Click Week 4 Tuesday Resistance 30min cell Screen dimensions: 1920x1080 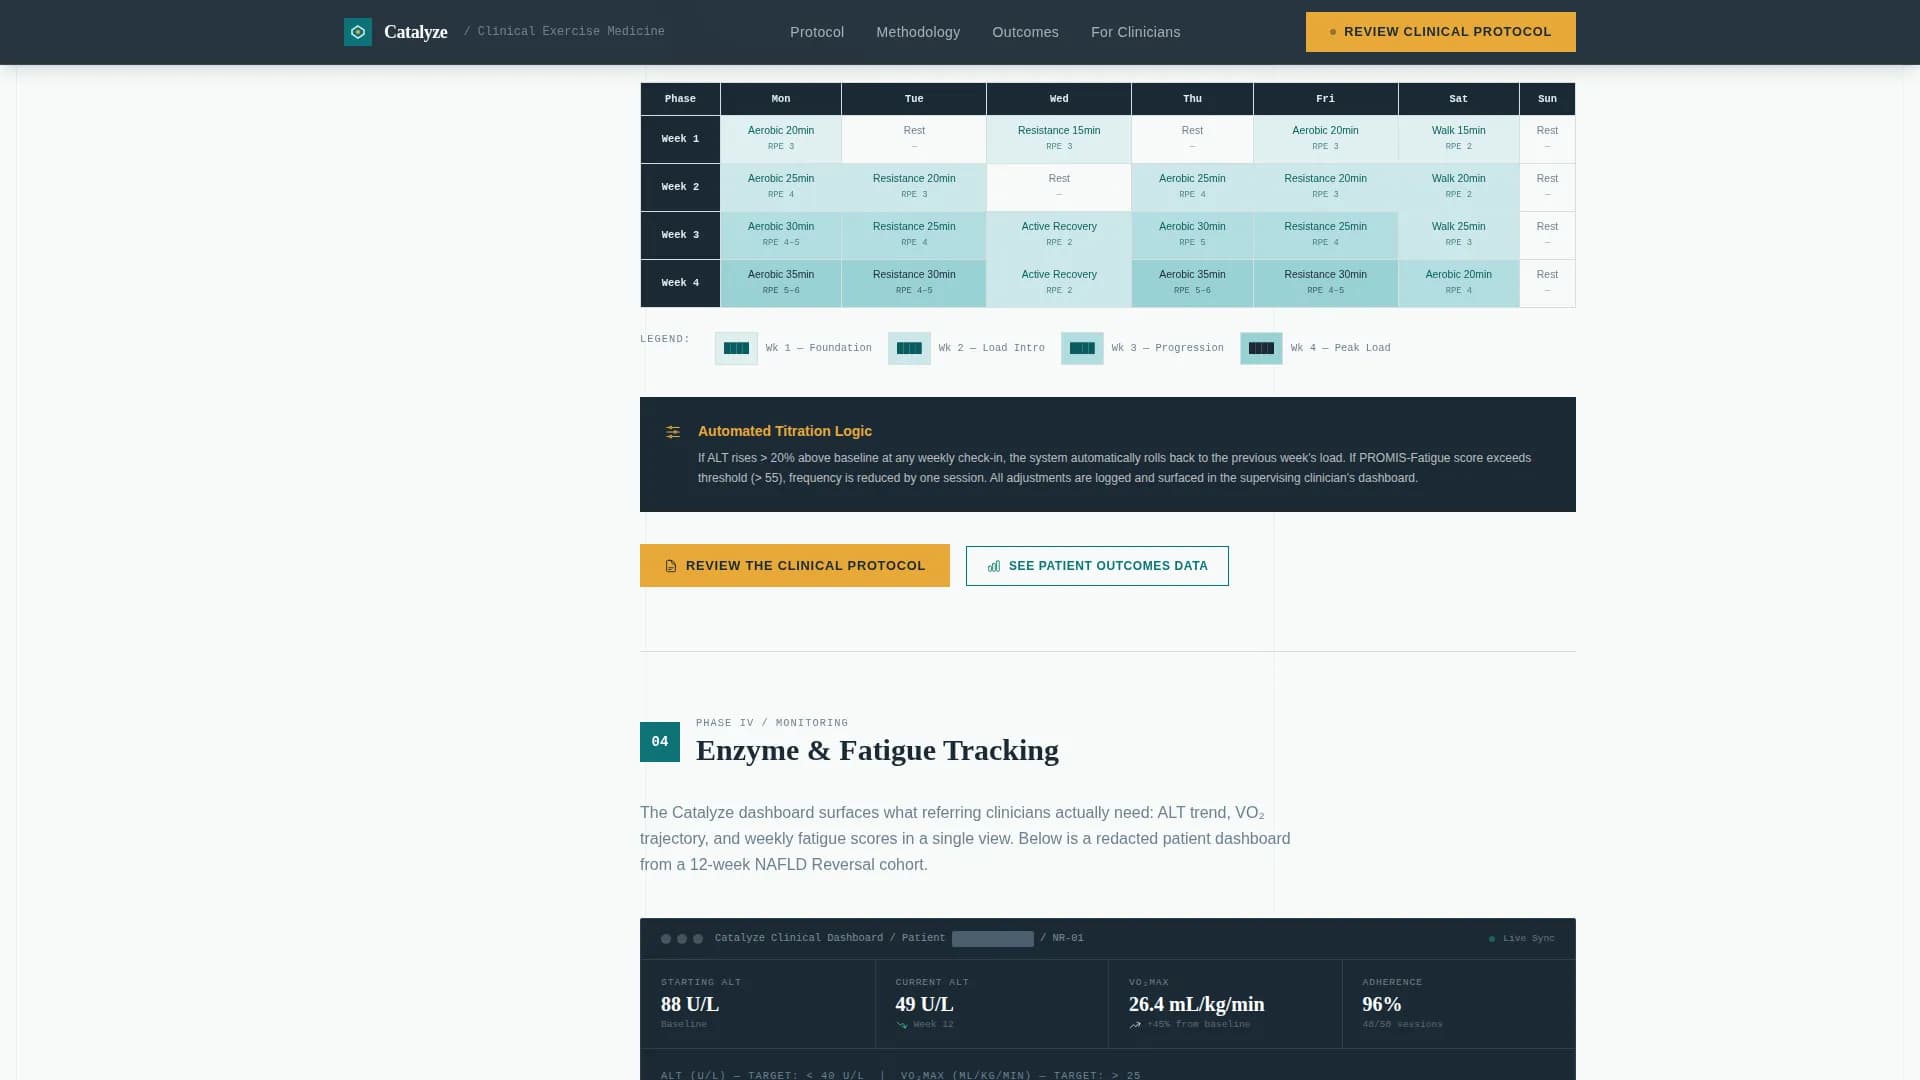(x=914, y=283)
